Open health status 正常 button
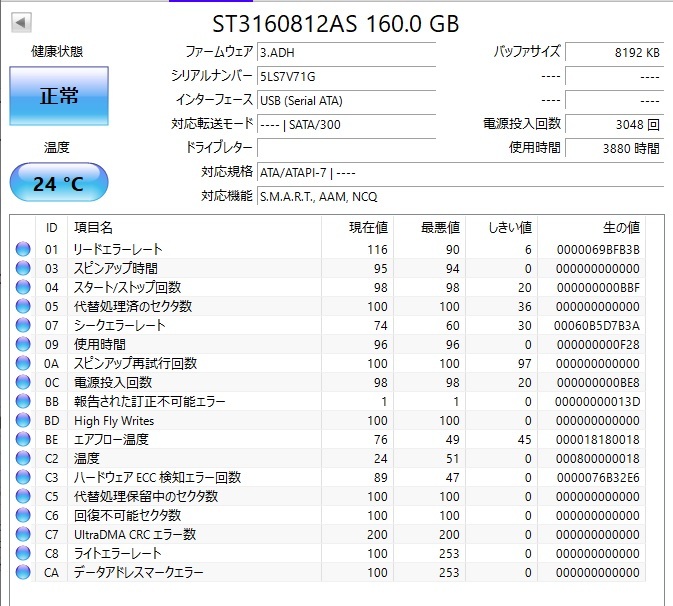The image size is (673, 606). tap(59, 96)
